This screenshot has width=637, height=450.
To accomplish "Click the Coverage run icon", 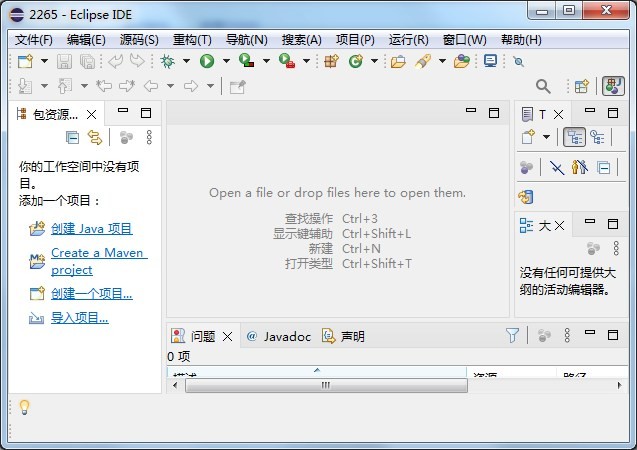I will pos(246,61).
